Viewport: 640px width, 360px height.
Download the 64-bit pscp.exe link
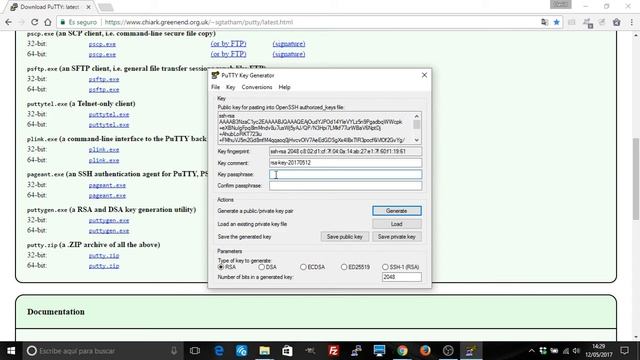point(102,54)
